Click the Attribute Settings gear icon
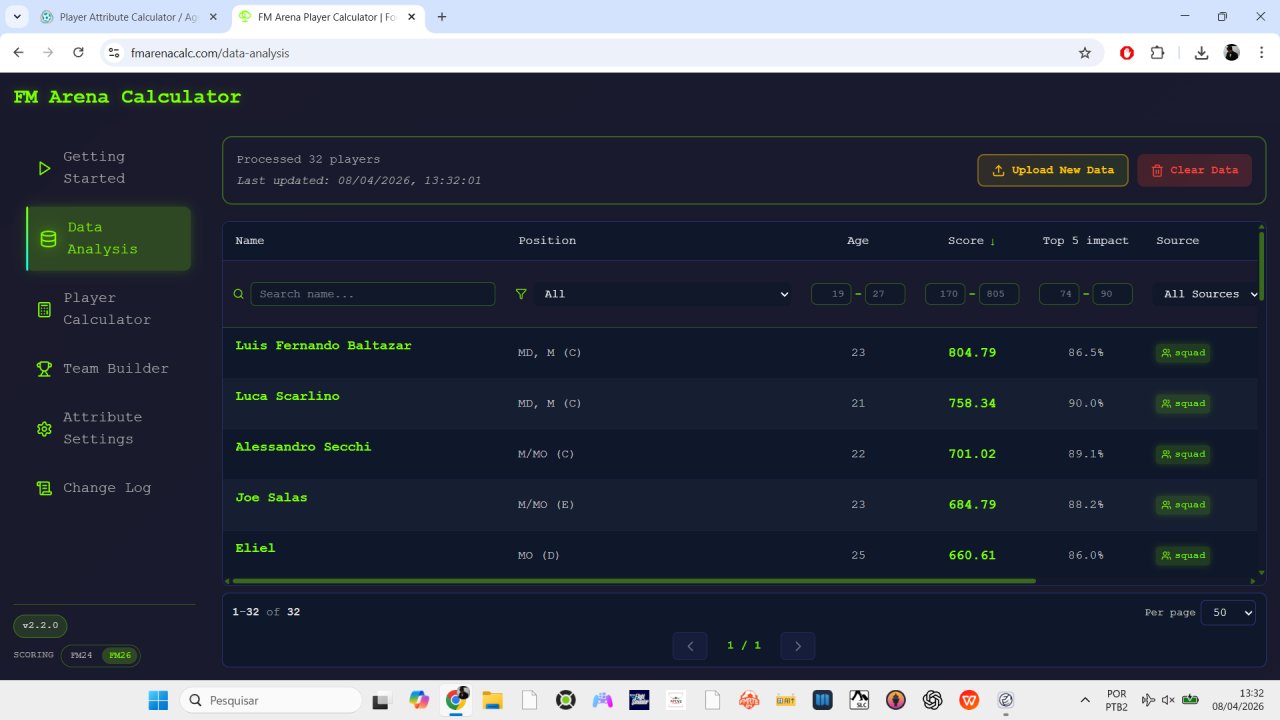 (44, 428)
